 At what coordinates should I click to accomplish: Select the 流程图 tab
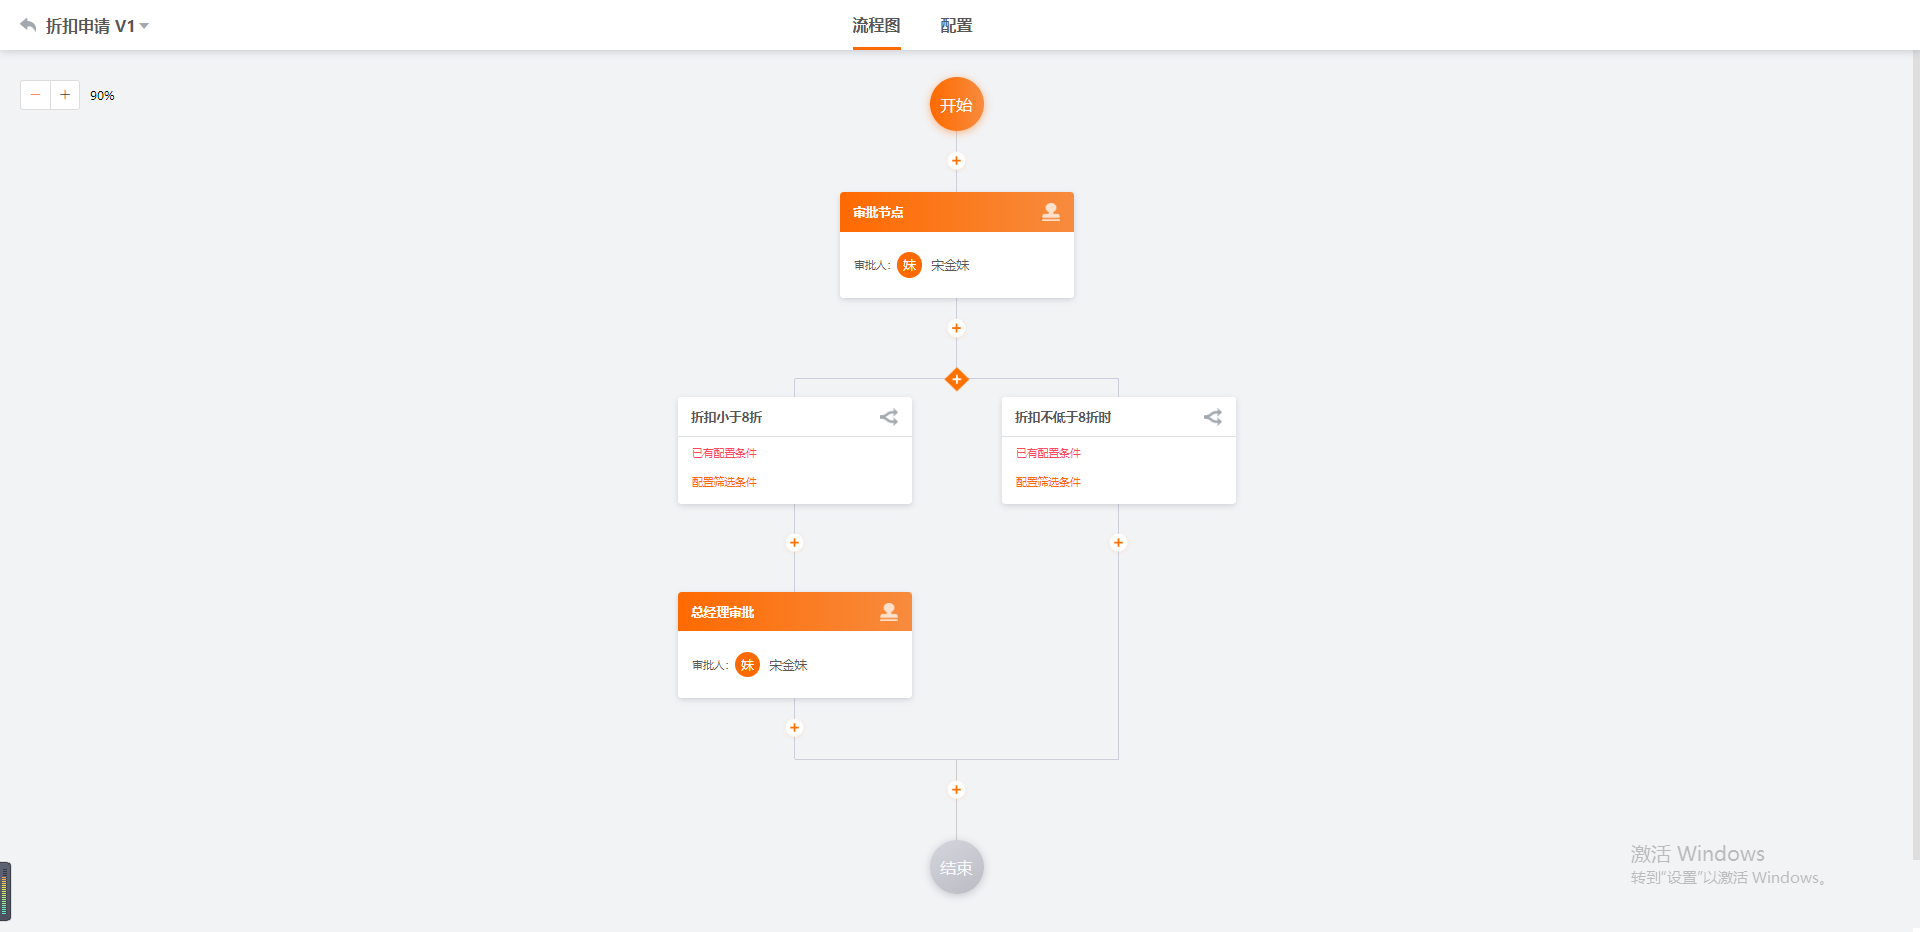tap(876, 26)
